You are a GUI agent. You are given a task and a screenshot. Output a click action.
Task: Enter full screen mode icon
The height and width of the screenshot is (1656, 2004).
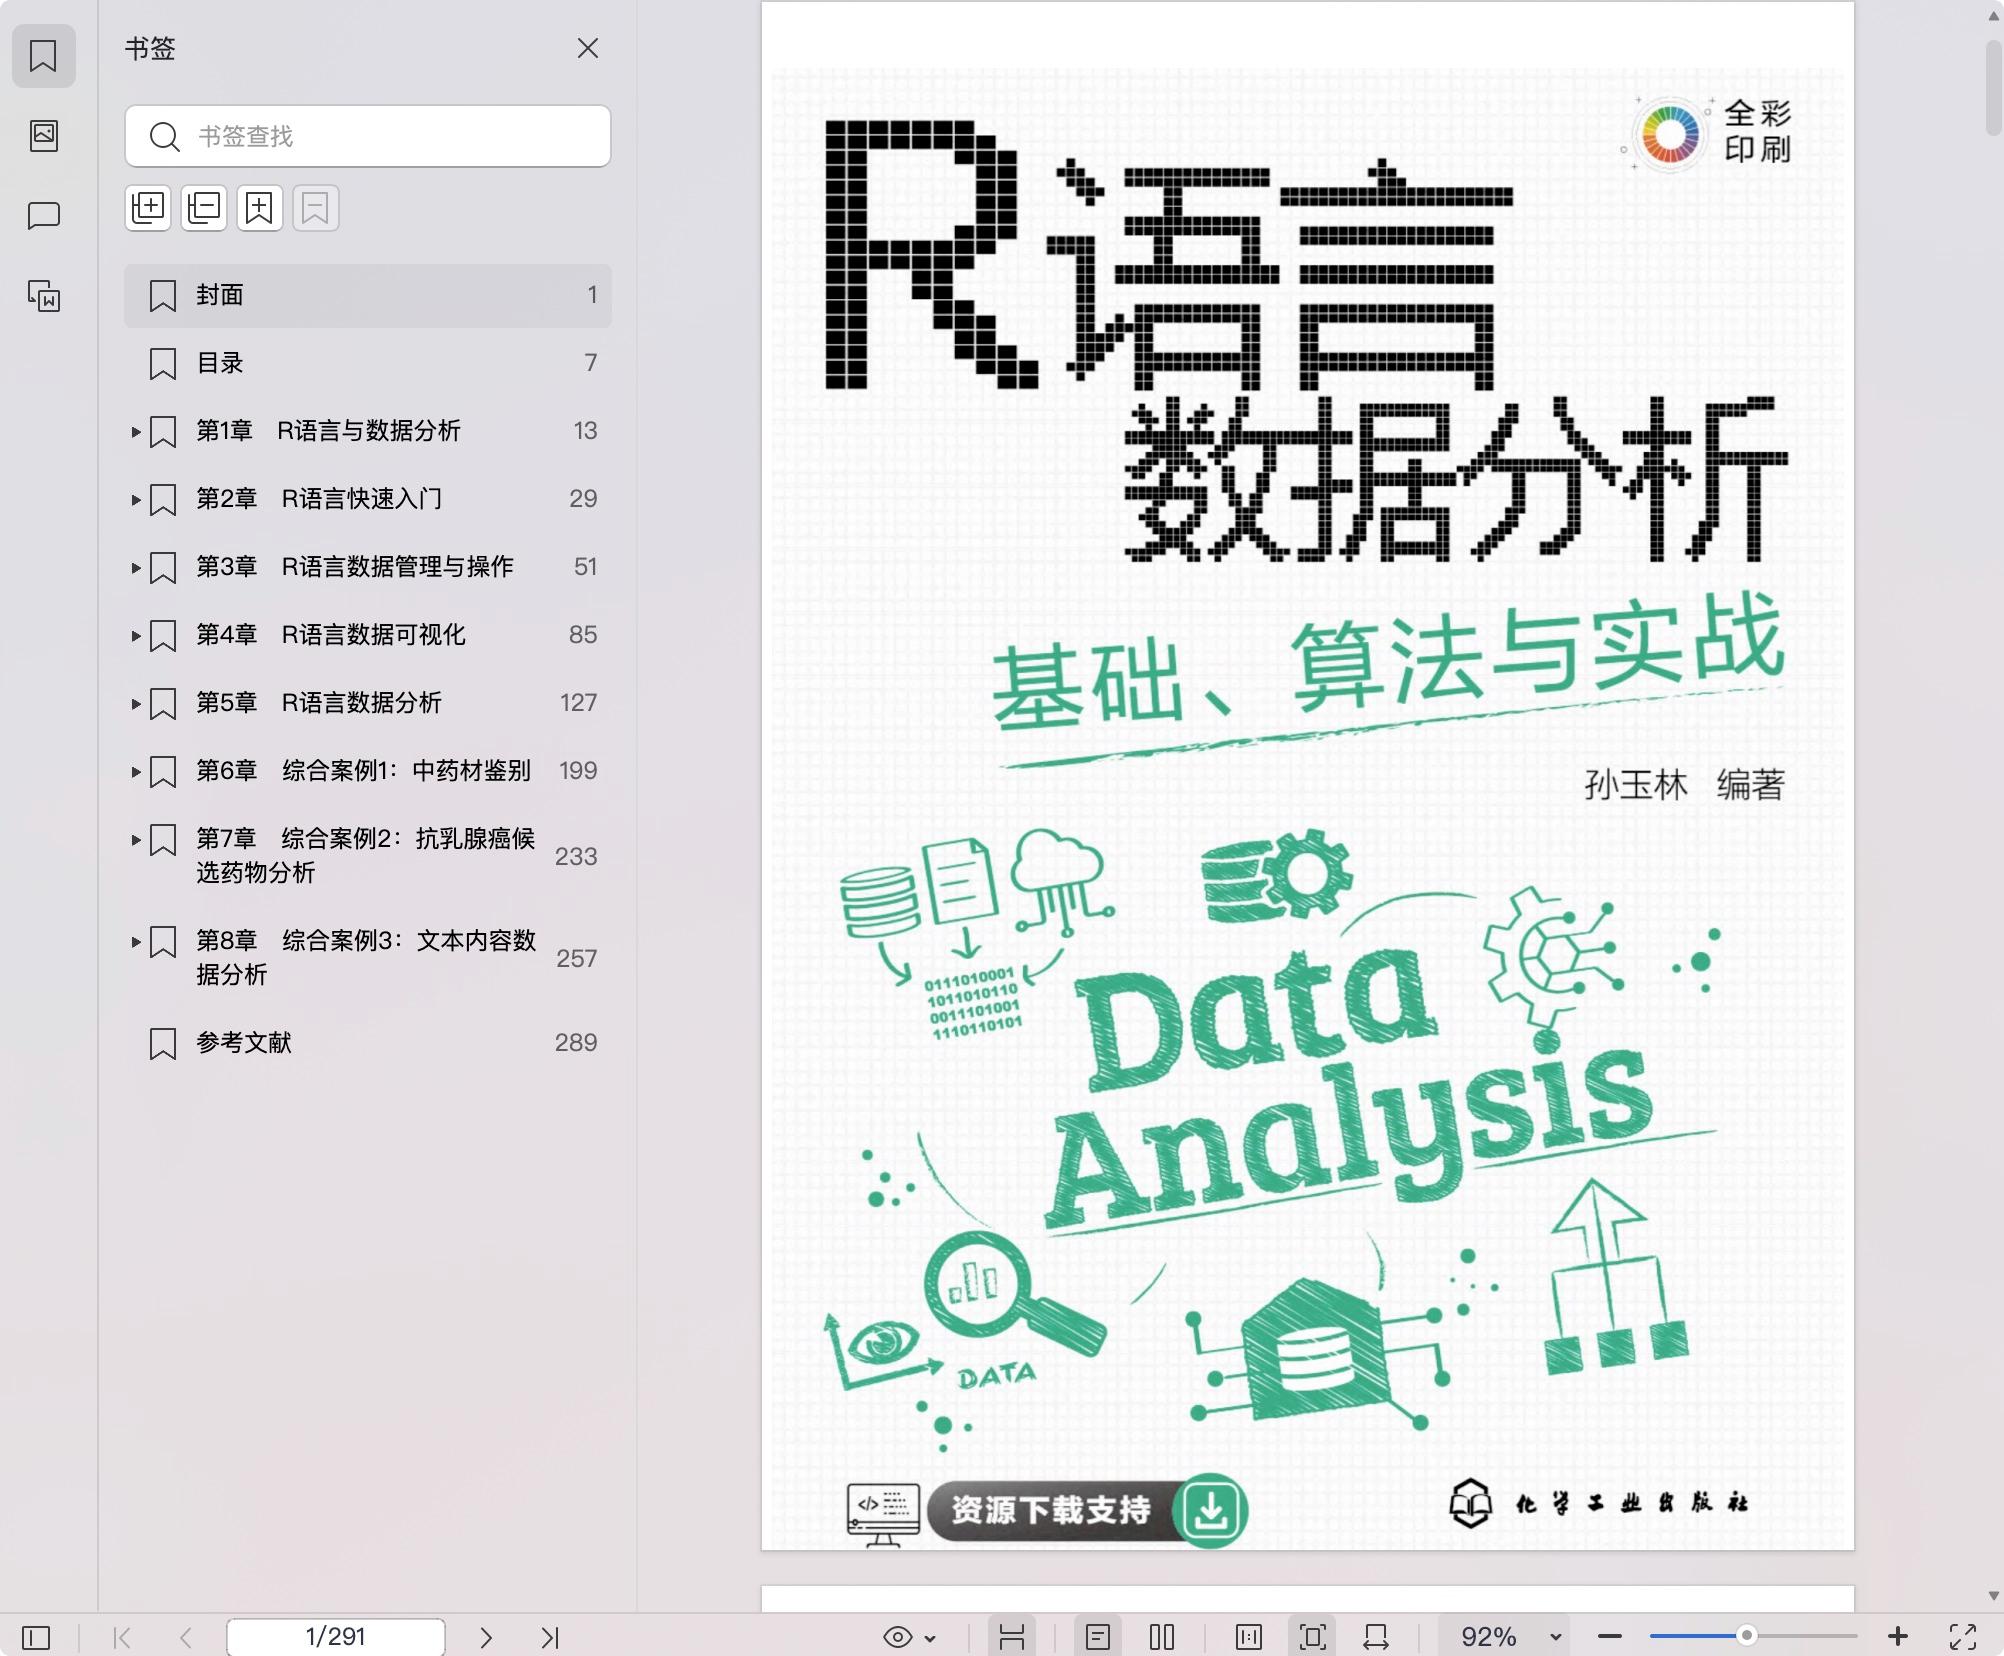[1962, 1637]
